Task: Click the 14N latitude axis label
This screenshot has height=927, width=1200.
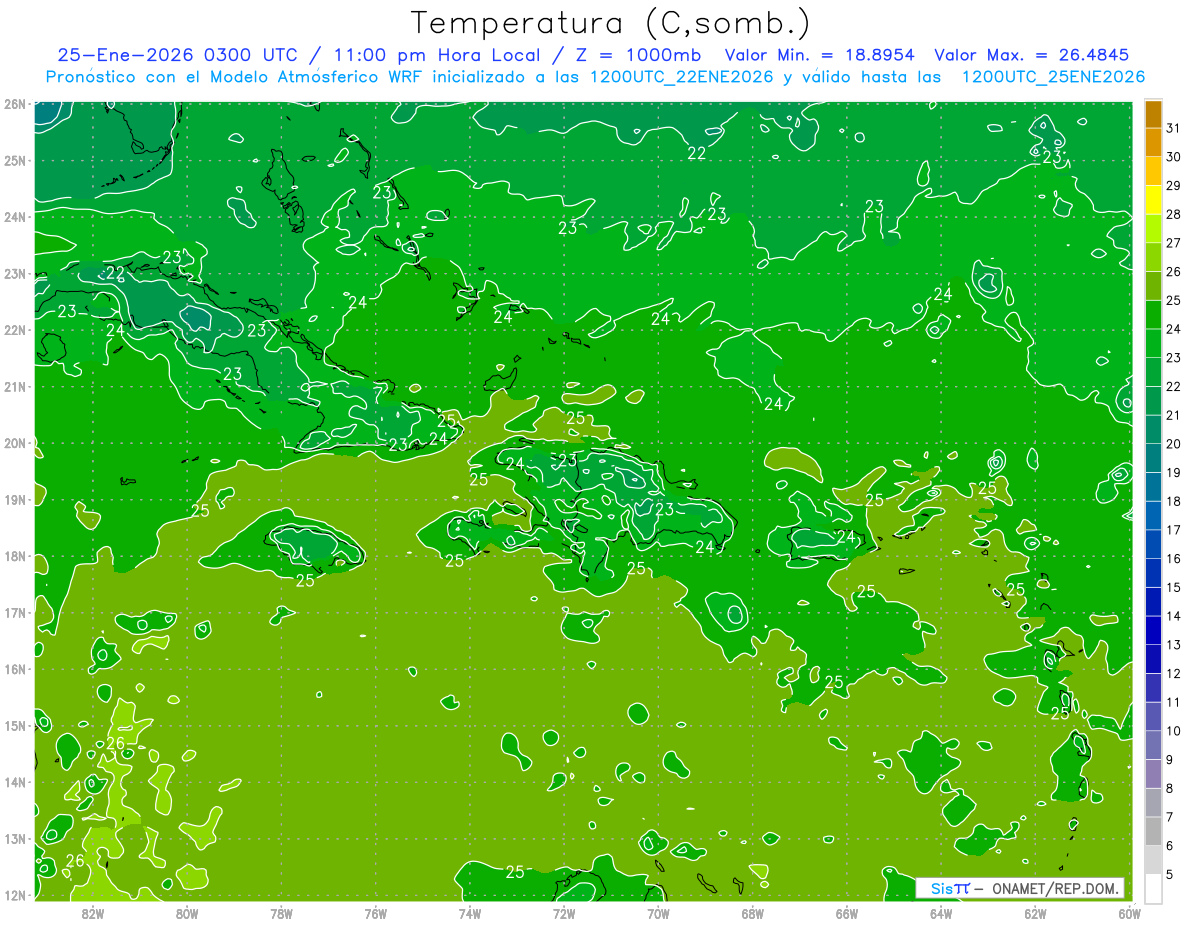Action: click(14, 782)
